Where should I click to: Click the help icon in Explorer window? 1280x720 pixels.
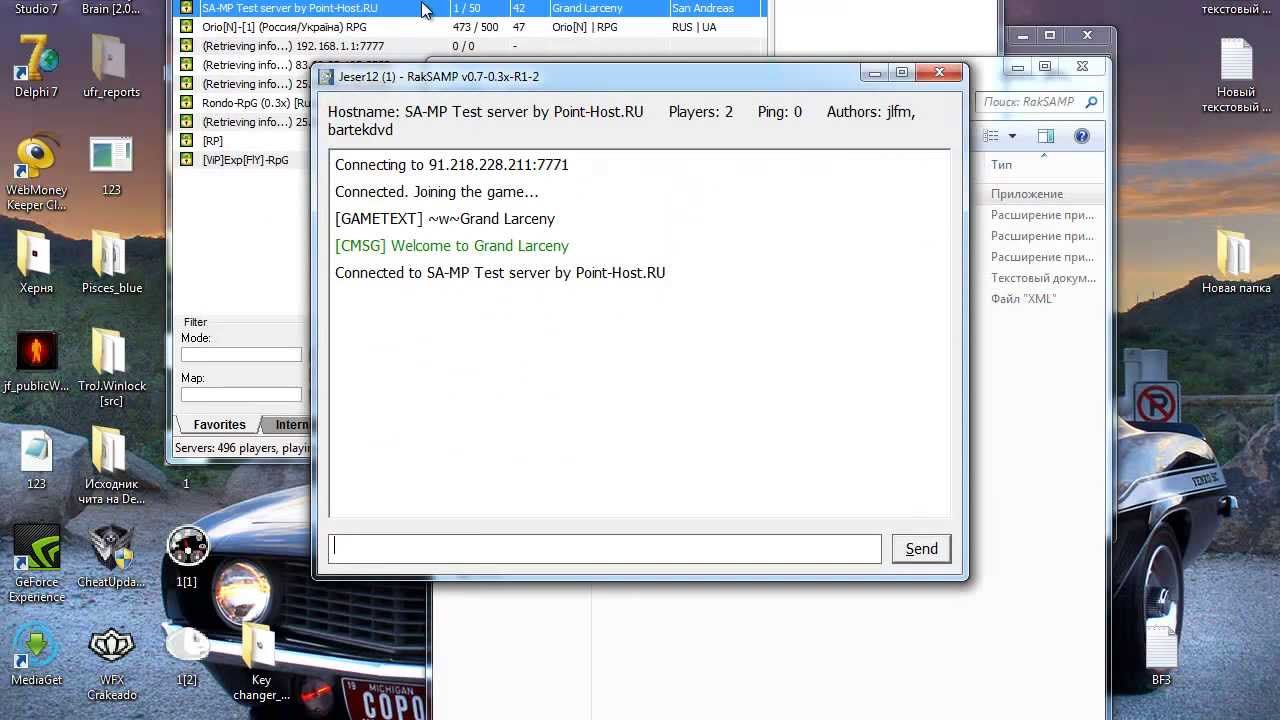(x=1081, y=136)
